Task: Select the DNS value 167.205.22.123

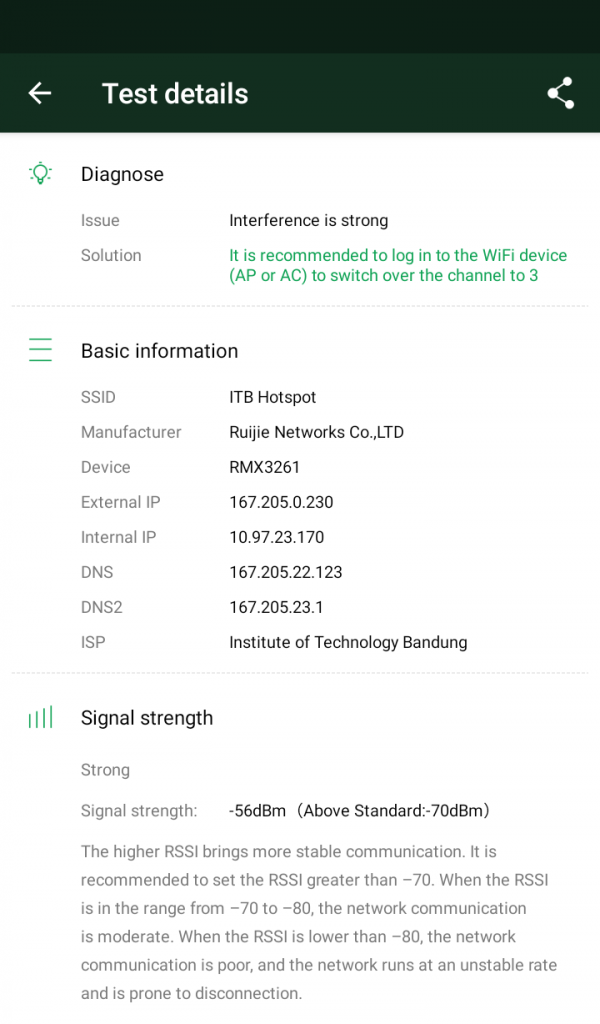Action: tap(285, 572)
